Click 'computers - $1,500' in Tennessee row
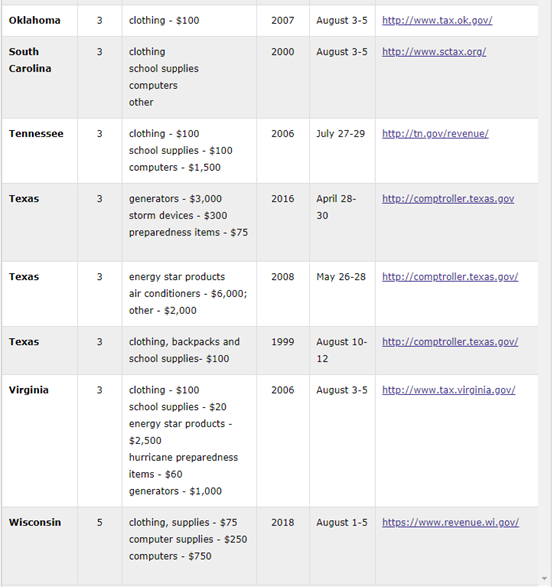Screen dimensions: 554x587 click(x=175, y=168)
